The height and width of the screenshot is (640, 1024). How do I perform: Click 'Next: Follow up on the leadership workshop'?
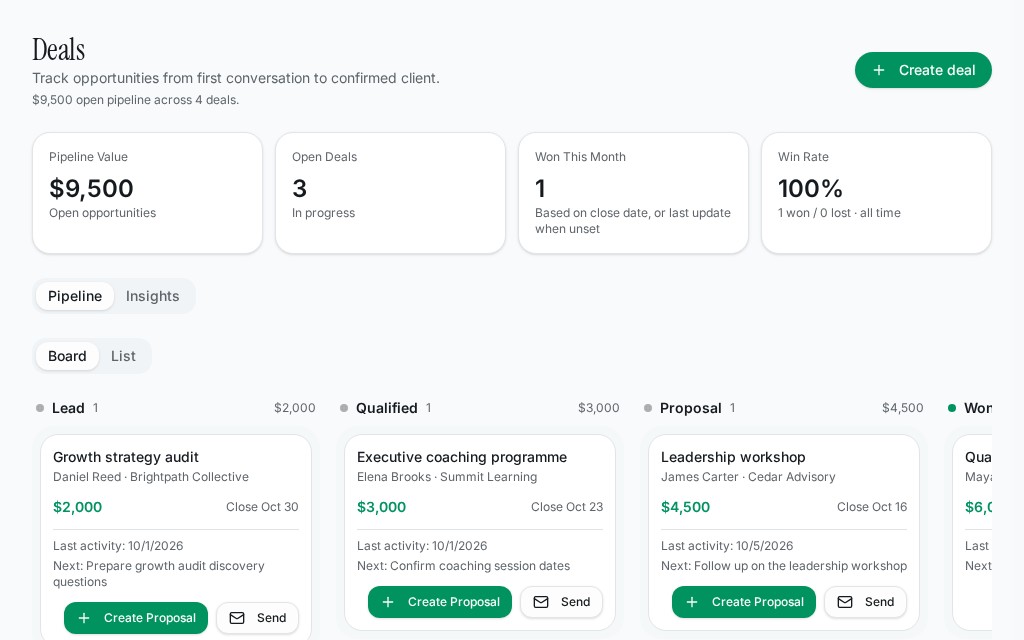[784, 566]
